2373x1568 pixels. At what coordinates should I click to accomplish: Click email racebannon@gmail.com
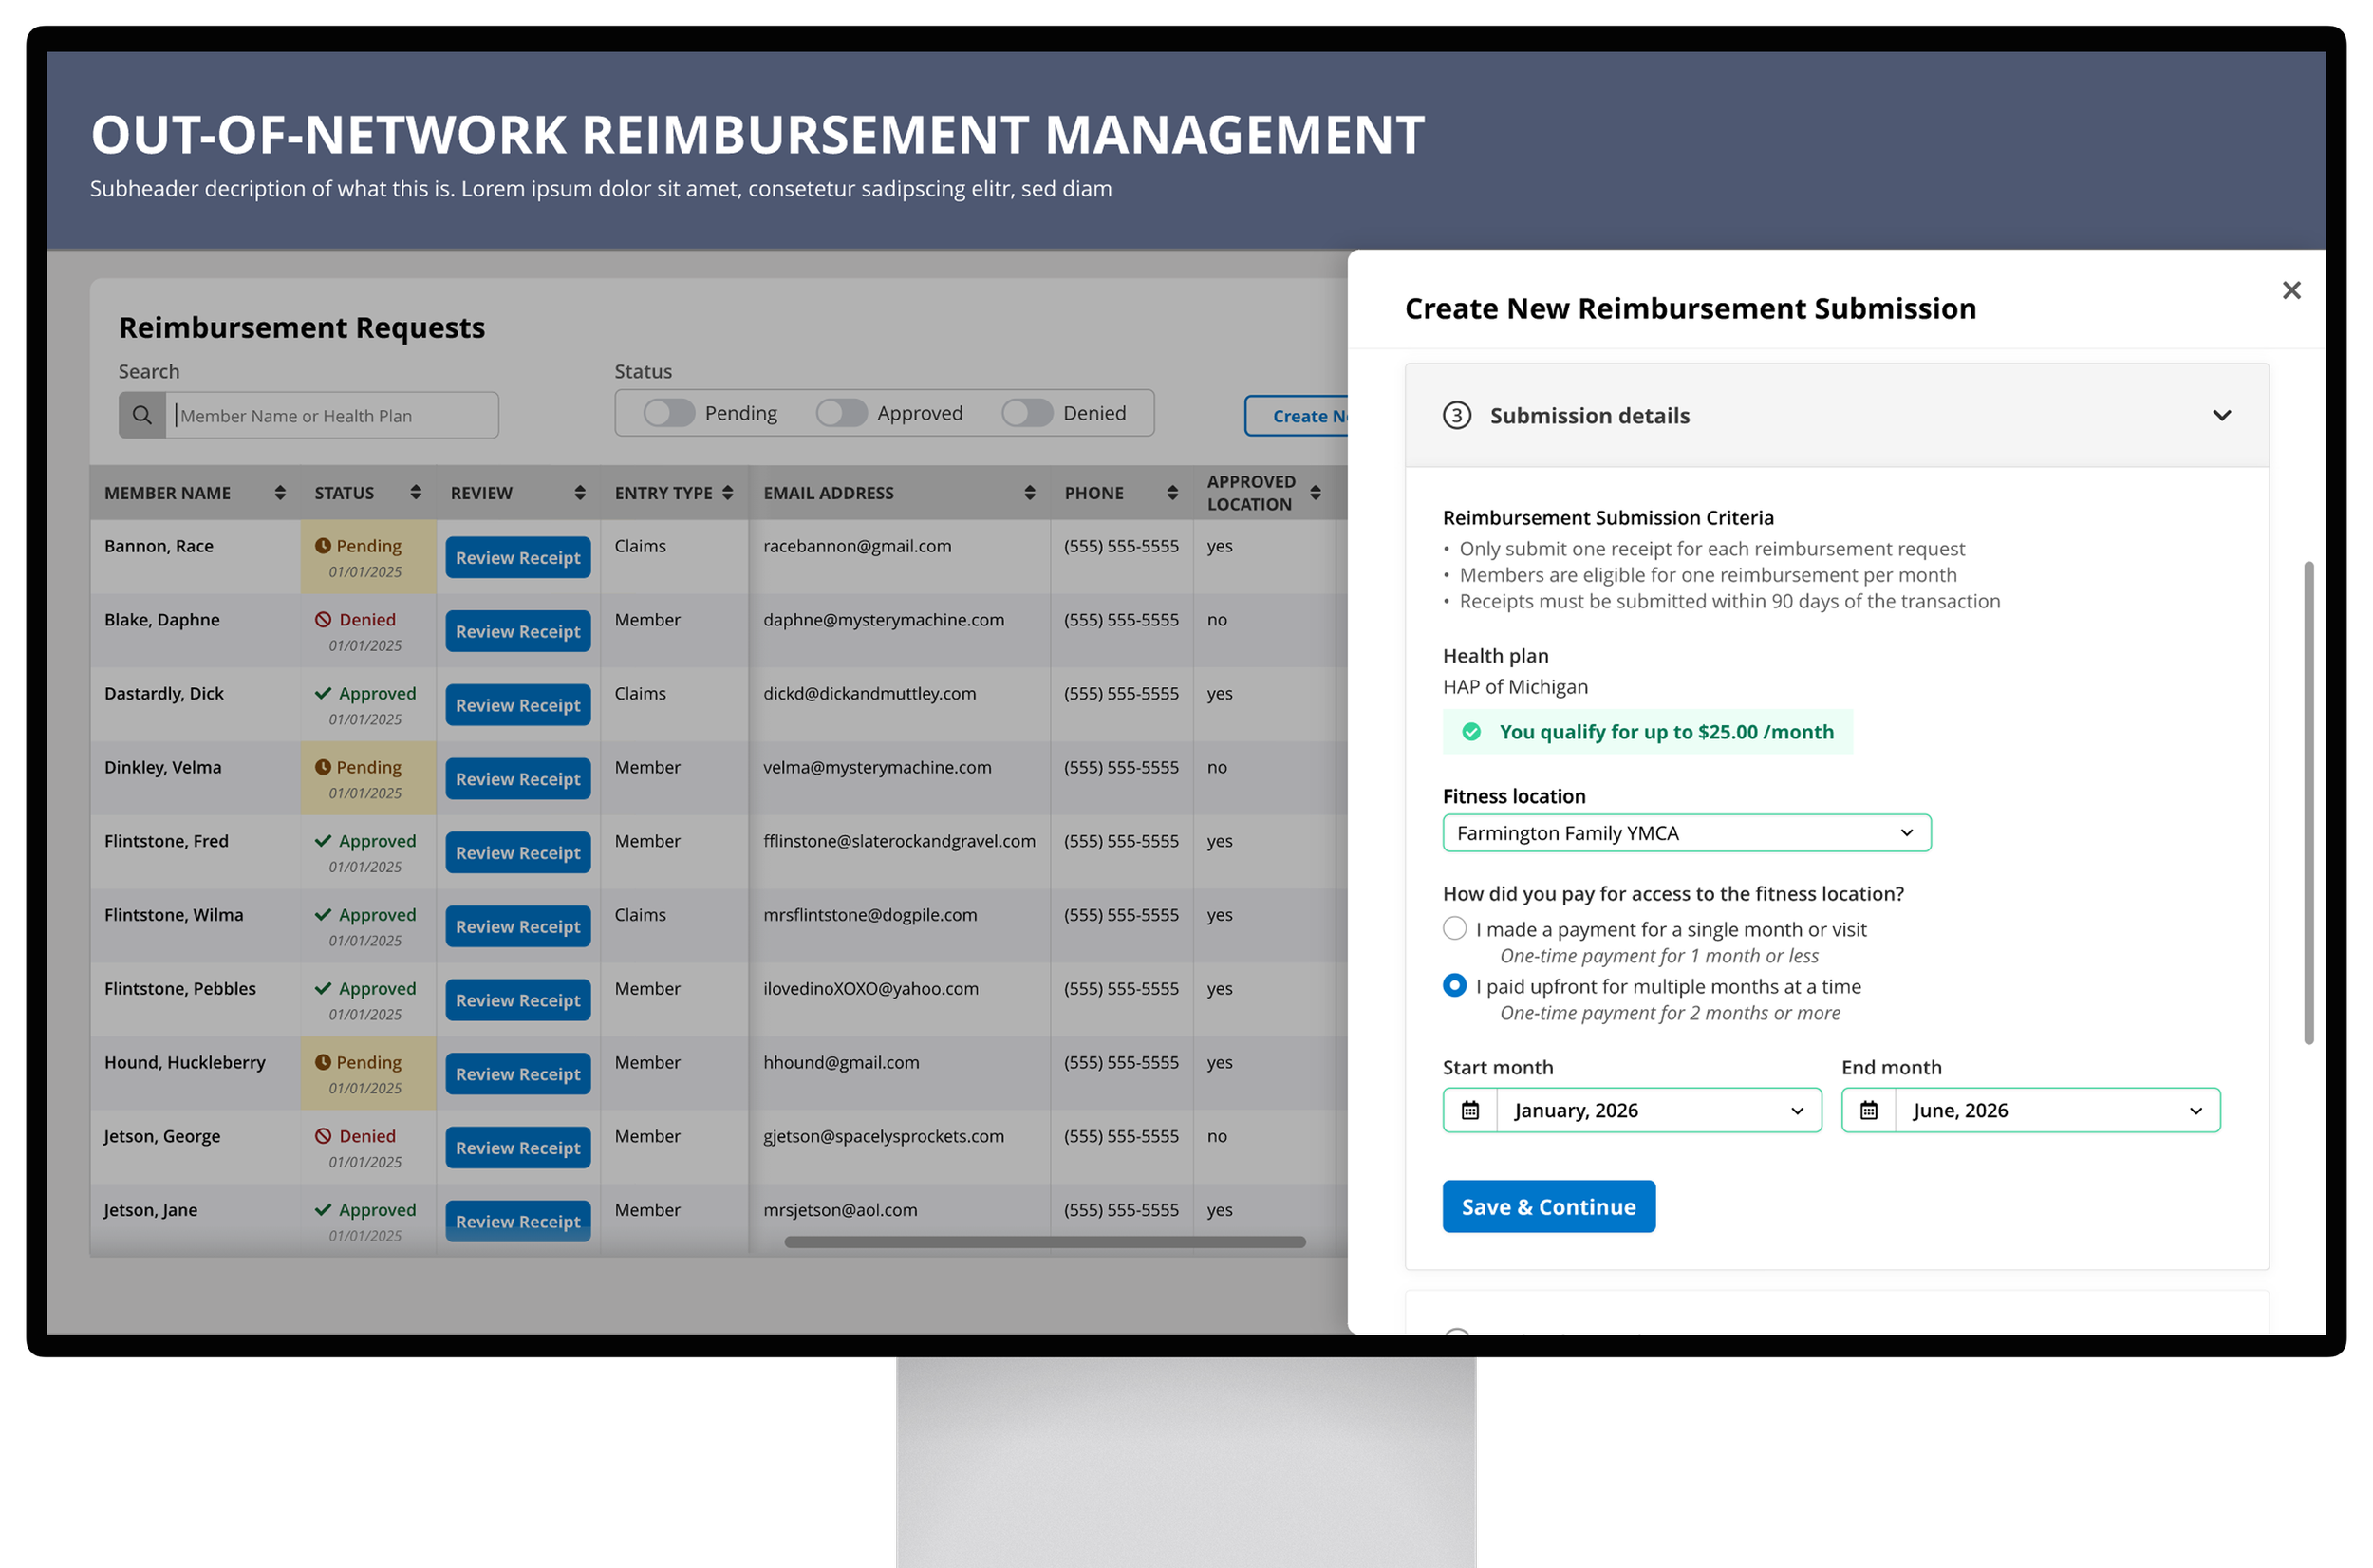click(857, 546)
